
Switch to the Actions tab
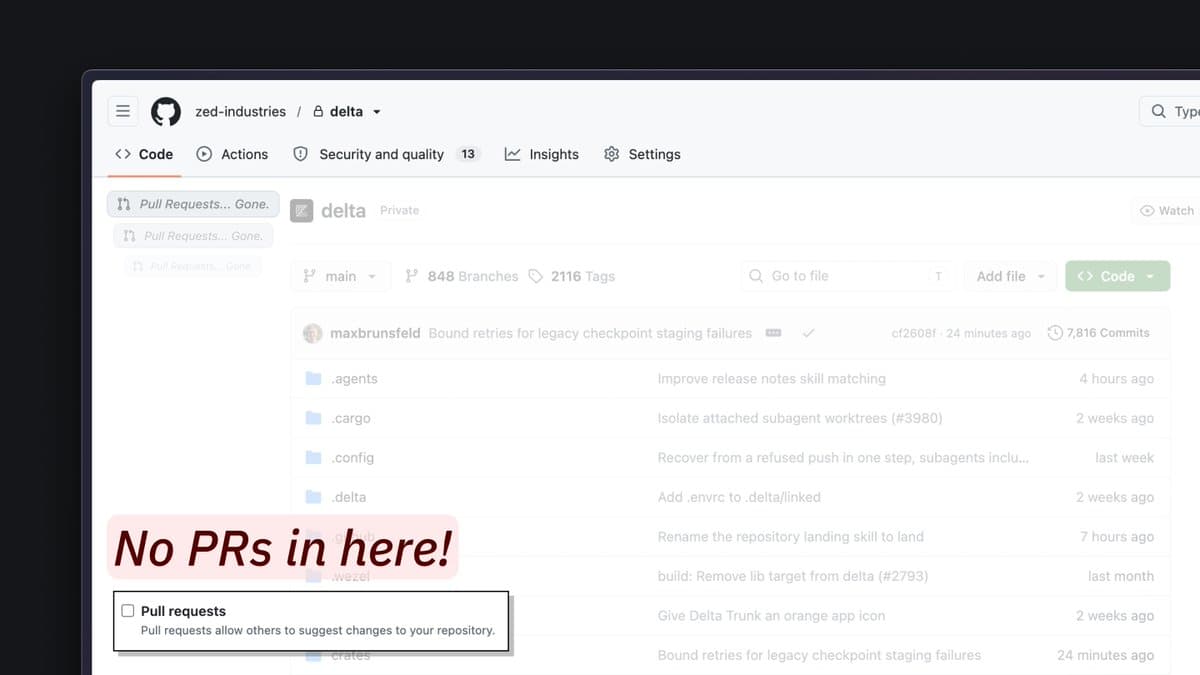pos(232,154)
